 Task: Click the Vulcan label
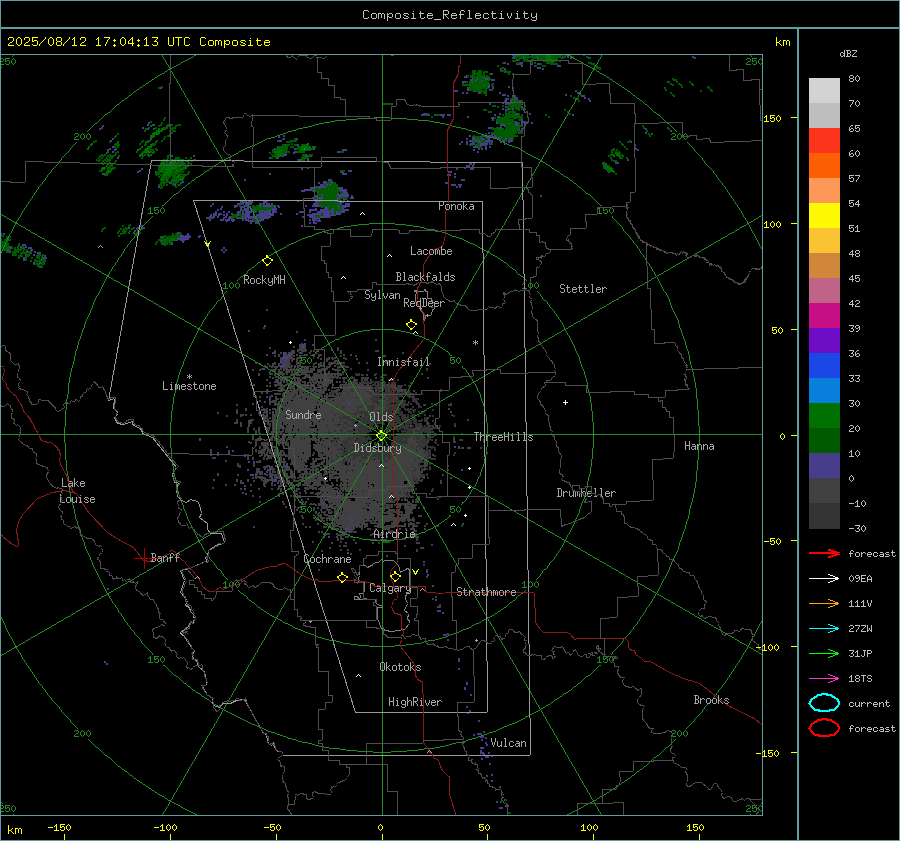click(x=508, y=743)
